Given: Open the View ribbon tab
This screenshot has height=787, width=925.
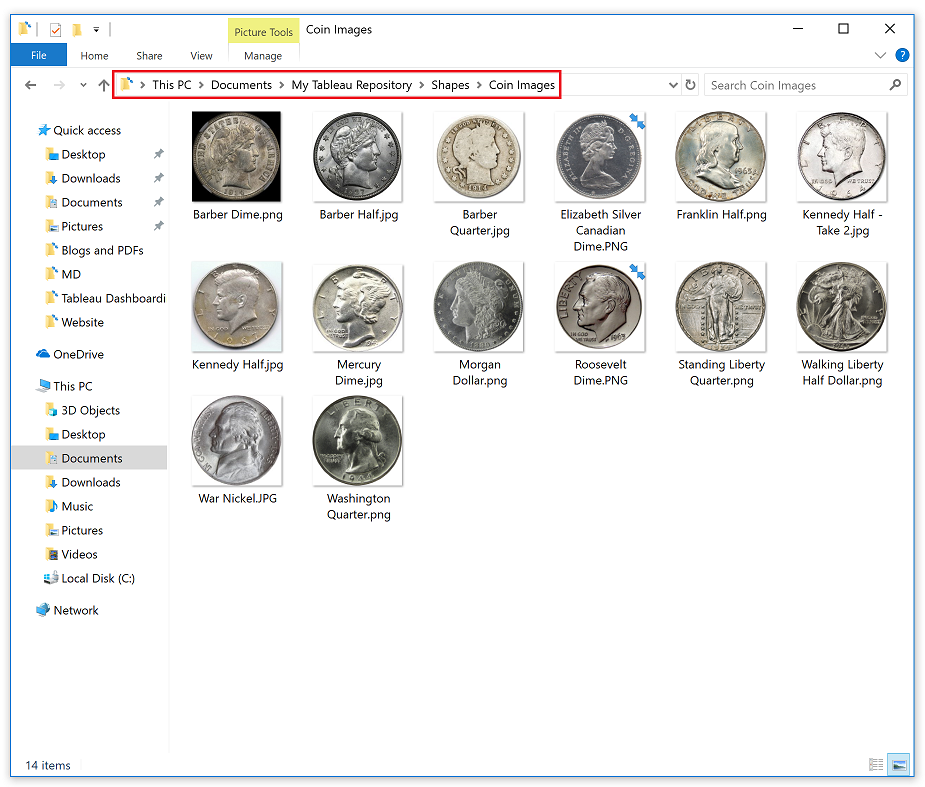Looking at the screenshot, I should pyautogui.click(x=201, y=55).
